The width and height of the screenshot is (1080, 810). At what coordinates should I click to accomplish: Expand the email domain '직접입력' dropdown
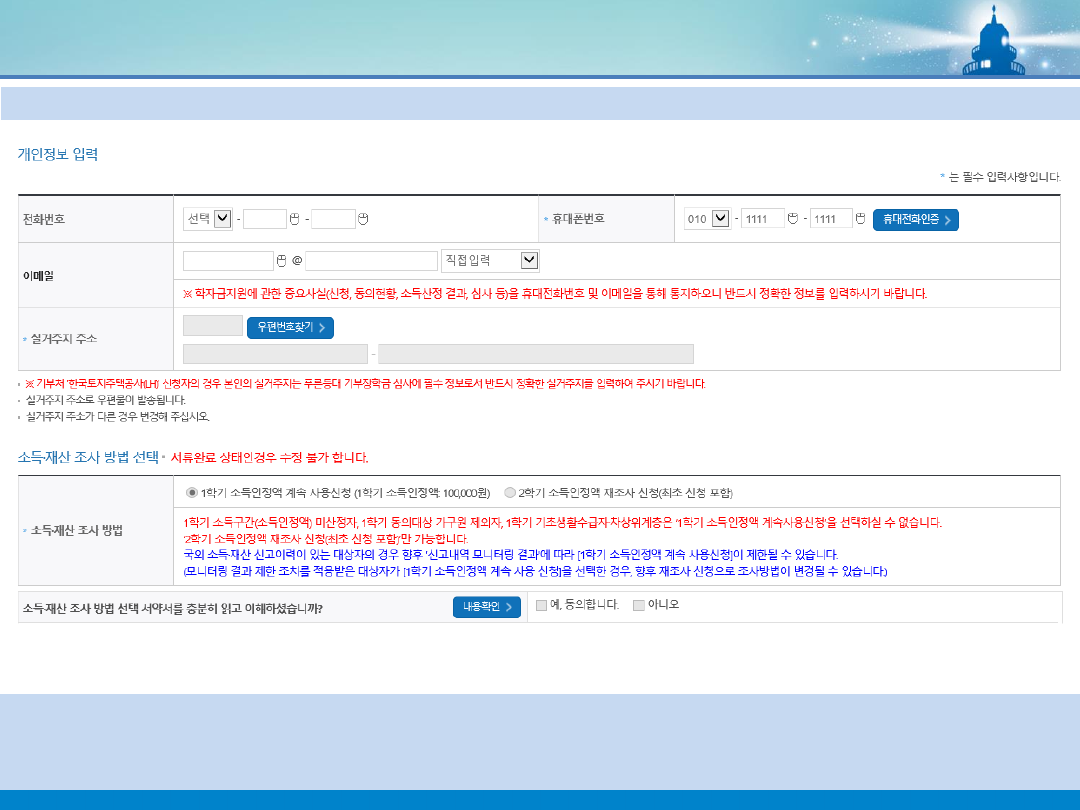(x=490, y=261)
